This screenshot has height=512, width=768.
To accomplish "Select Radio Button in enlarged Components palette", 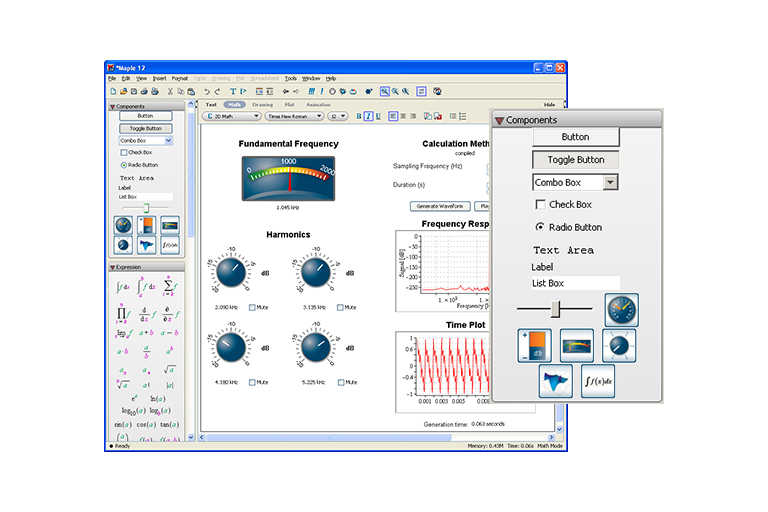I will (x=541, y=227).
